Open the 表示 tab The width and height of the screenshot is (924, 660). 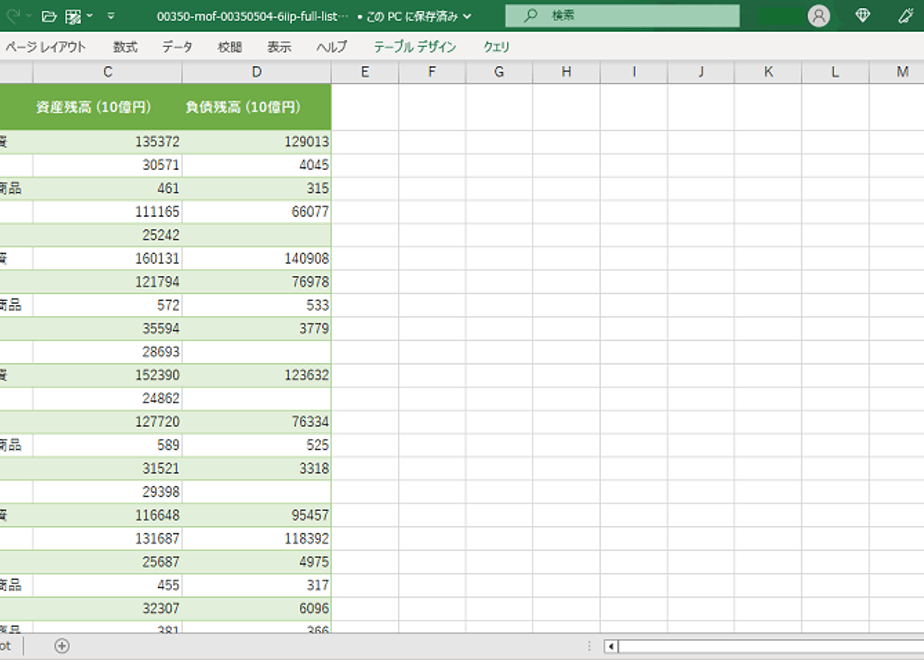click(x=279, y=47)
